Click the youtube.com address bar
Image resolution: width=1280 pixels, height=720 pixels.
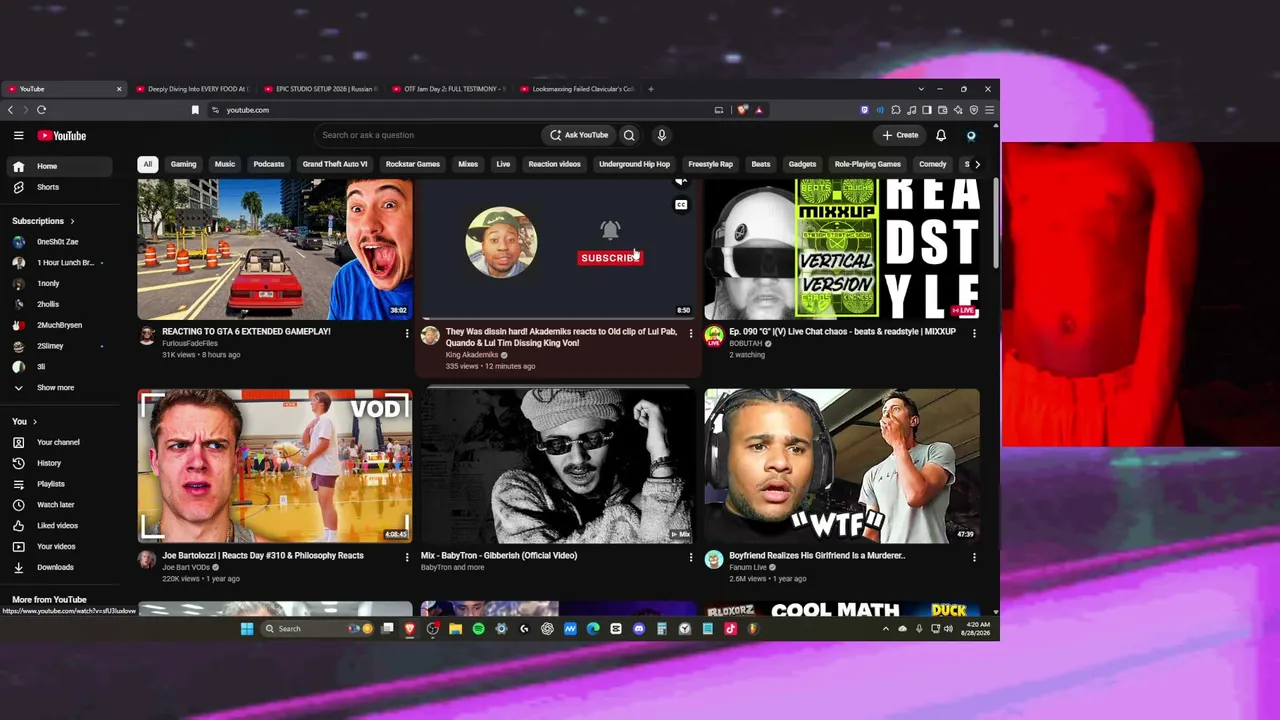point(460,110)
